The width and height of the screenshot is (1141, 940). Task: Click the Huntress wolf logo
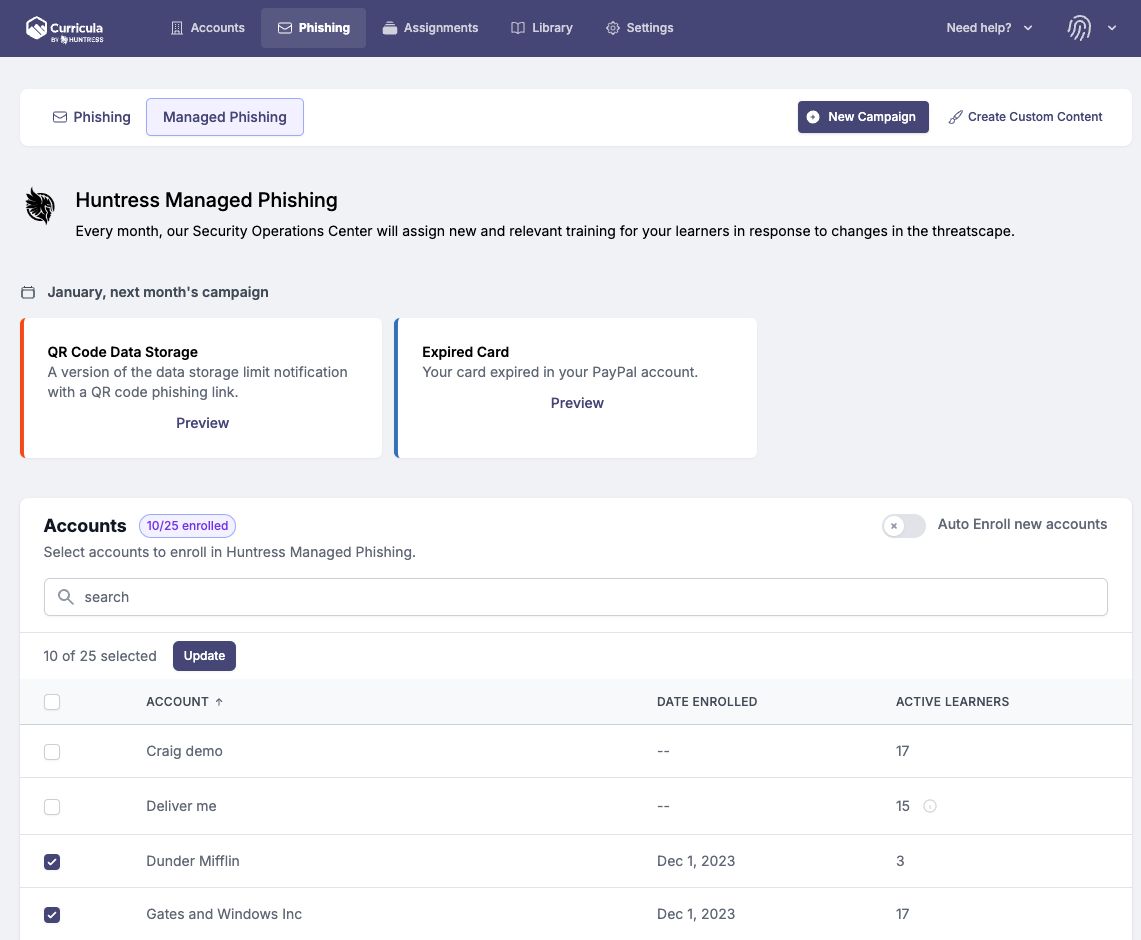point(40,206)
